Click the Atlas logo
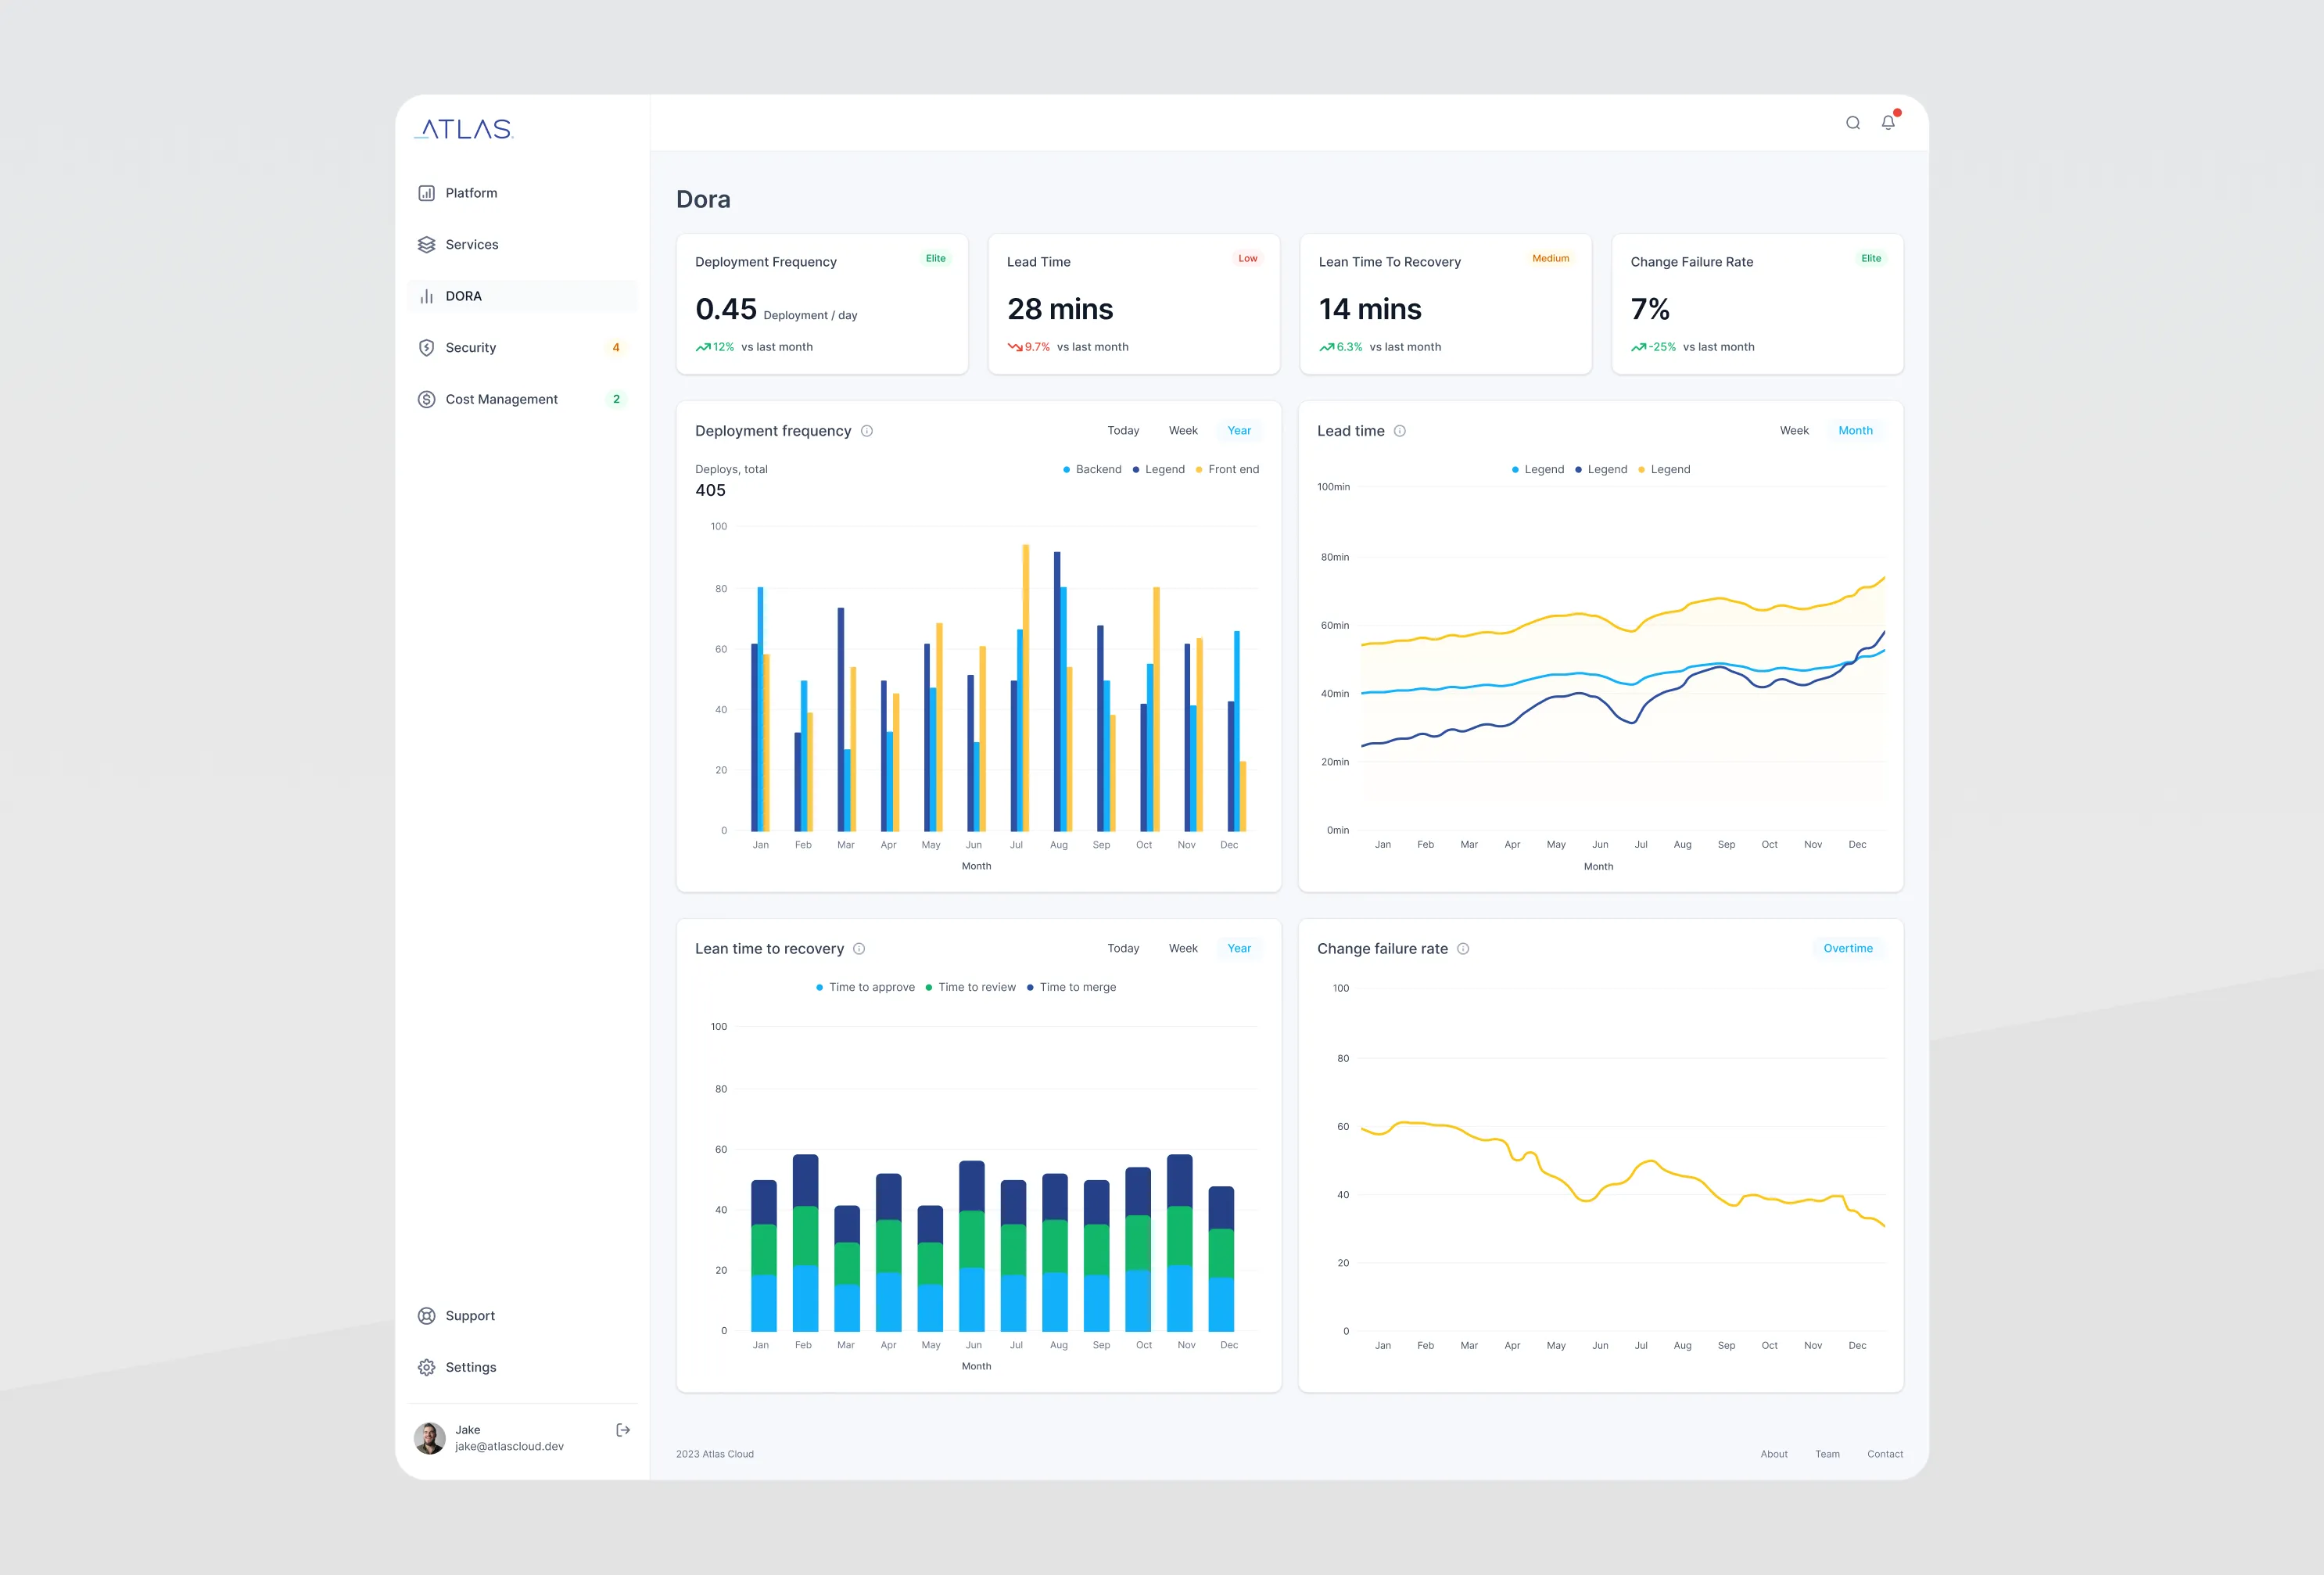 click(464, 129)
